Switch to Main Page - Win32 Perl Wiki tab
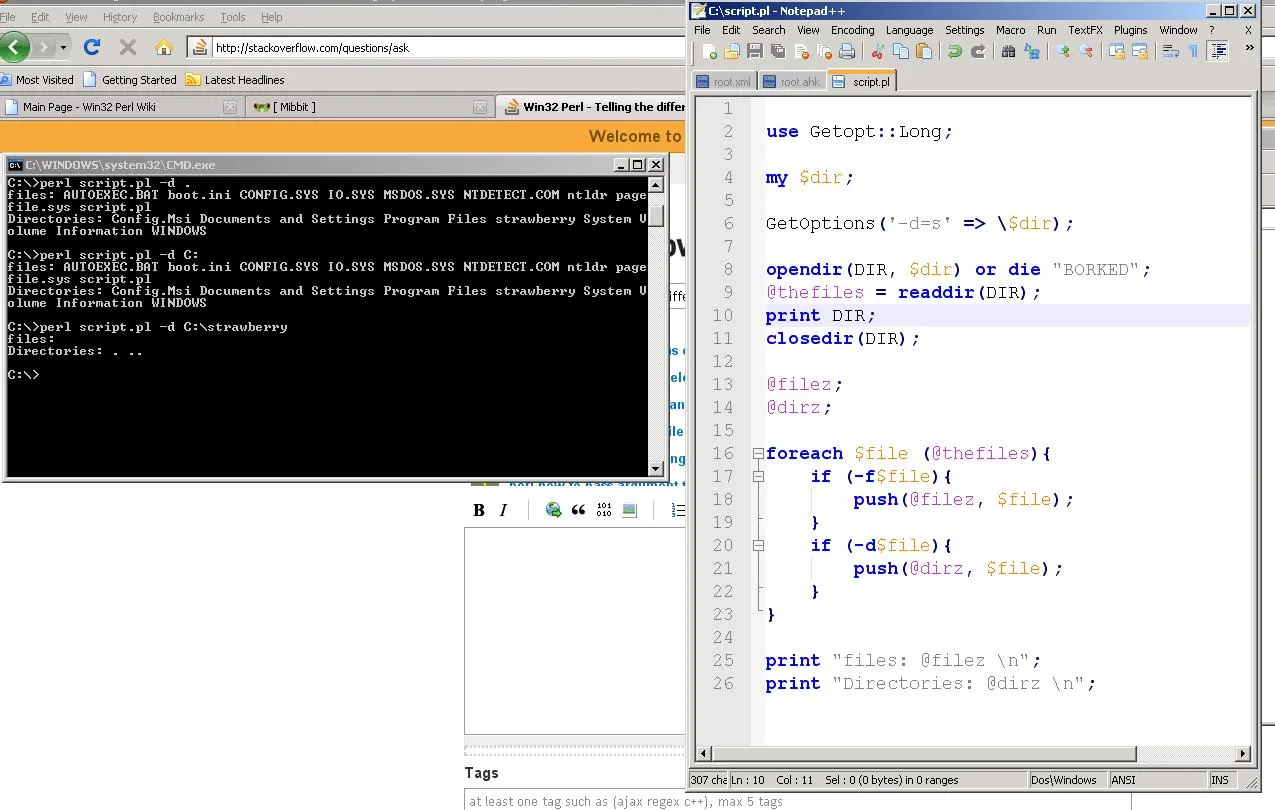The image size is (1275, 810). [x=120, y=106]
